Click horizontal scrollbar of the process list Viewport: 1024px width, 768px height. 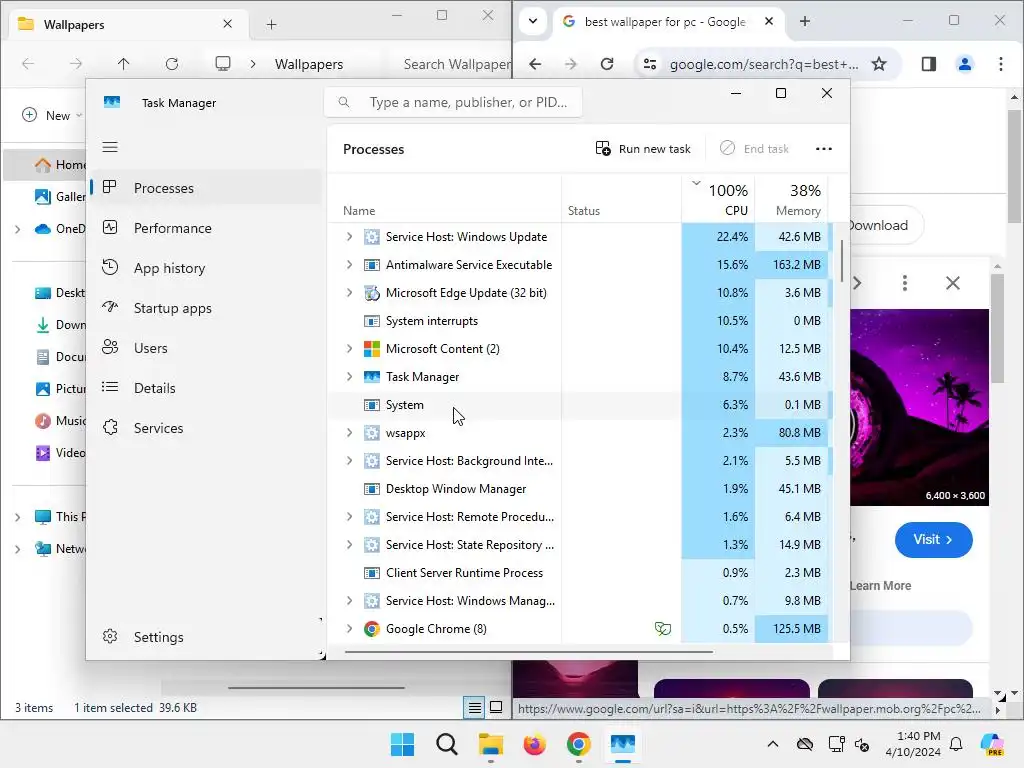pos(528,651)
